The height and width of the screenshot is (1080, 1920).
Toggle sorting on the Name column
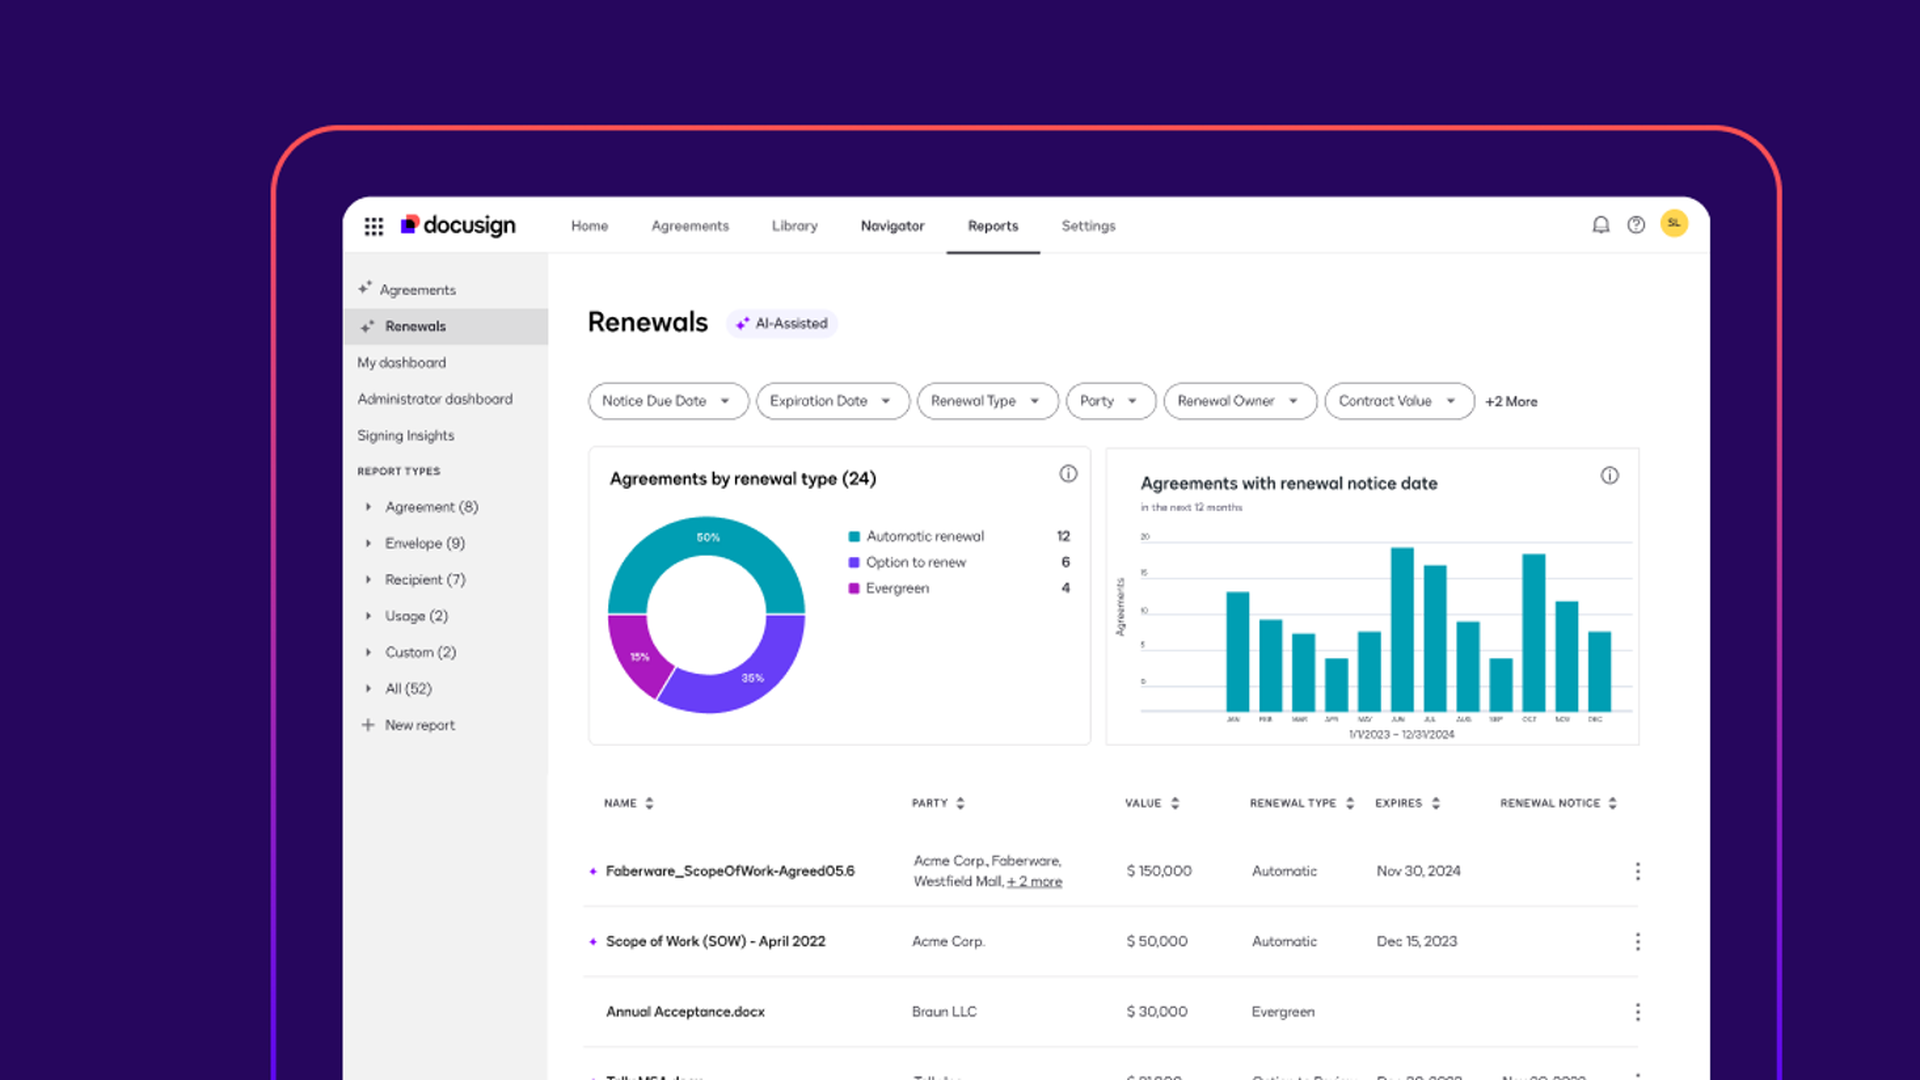pos(648,803)
